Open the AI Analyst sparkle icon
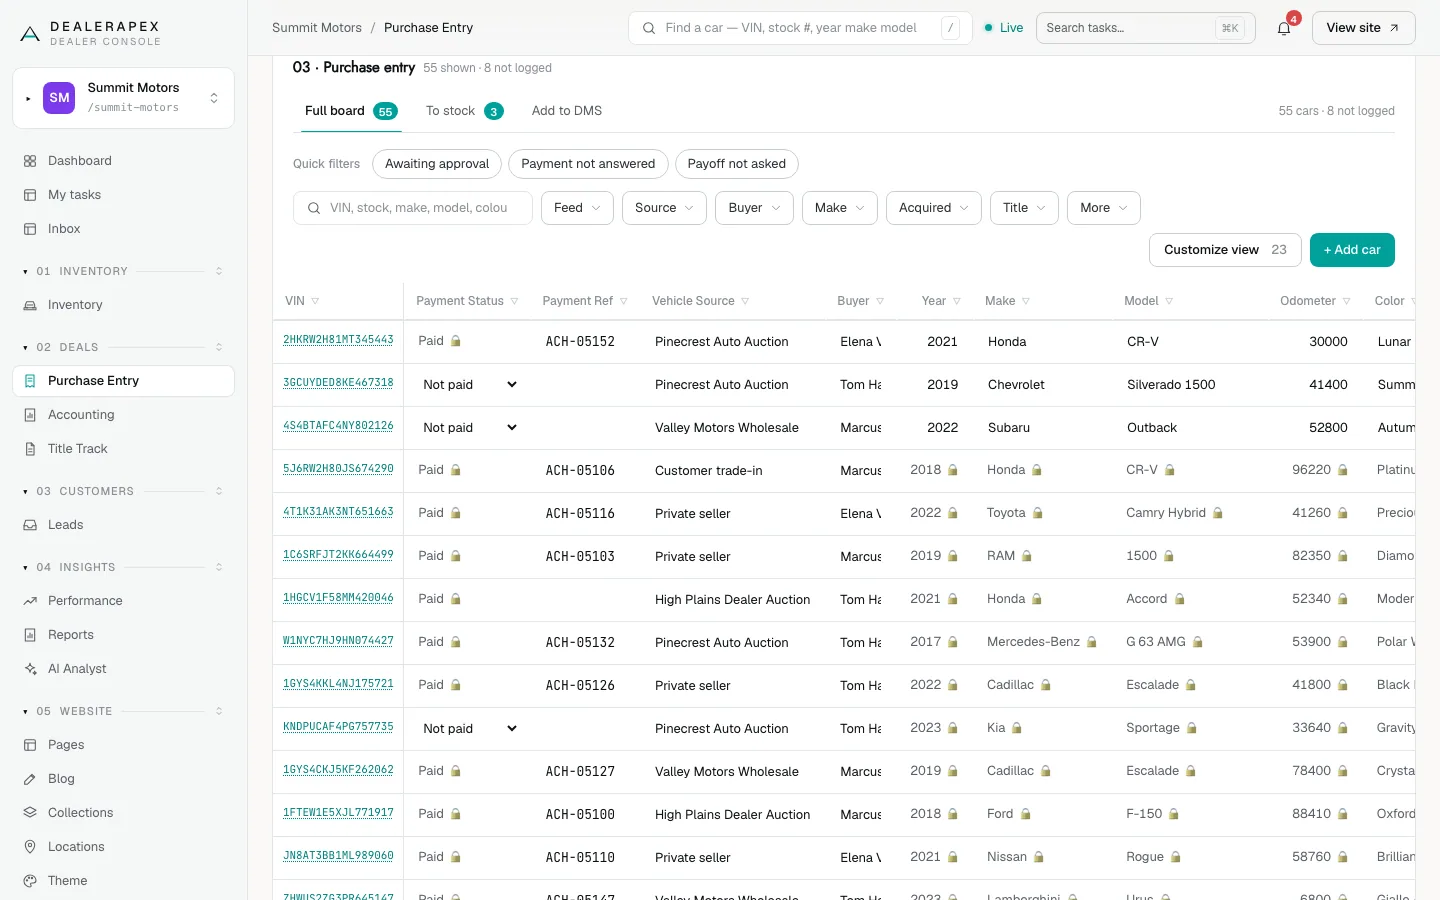1440x900 pixels. pos(30,669)
